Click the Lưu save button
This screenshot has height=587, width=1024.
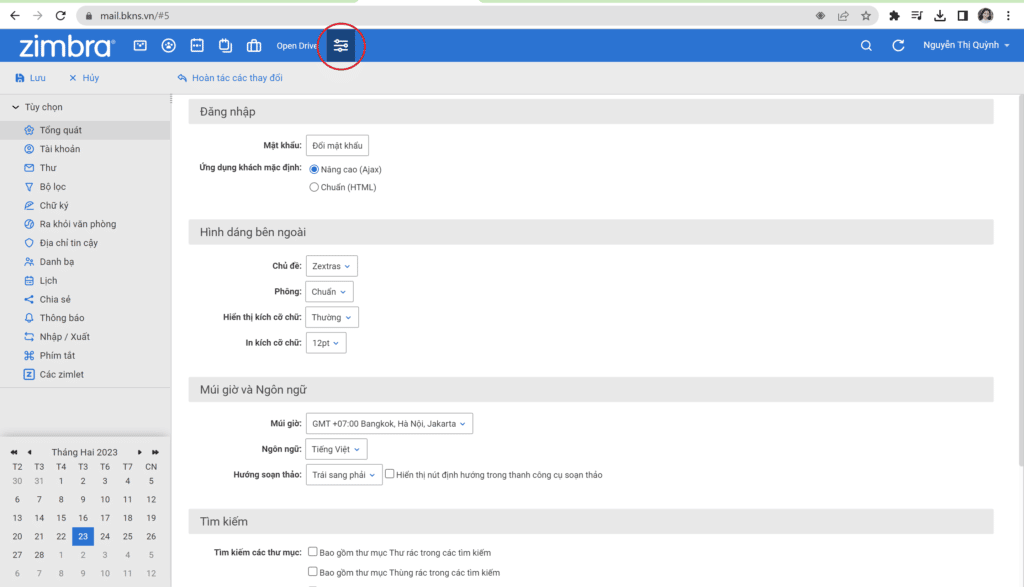coord(30,77)
